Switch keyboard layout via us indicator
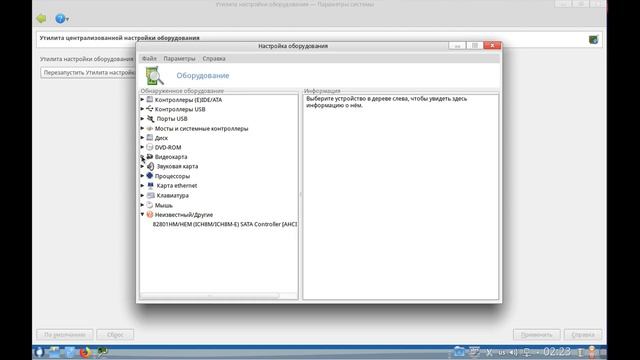 [x=502, y=352]
